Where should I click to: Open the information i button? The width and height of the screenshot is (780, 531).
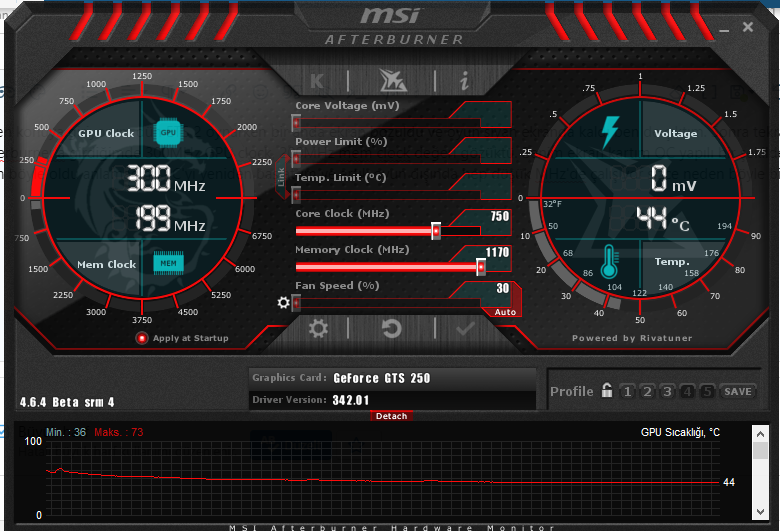(464, 81)
